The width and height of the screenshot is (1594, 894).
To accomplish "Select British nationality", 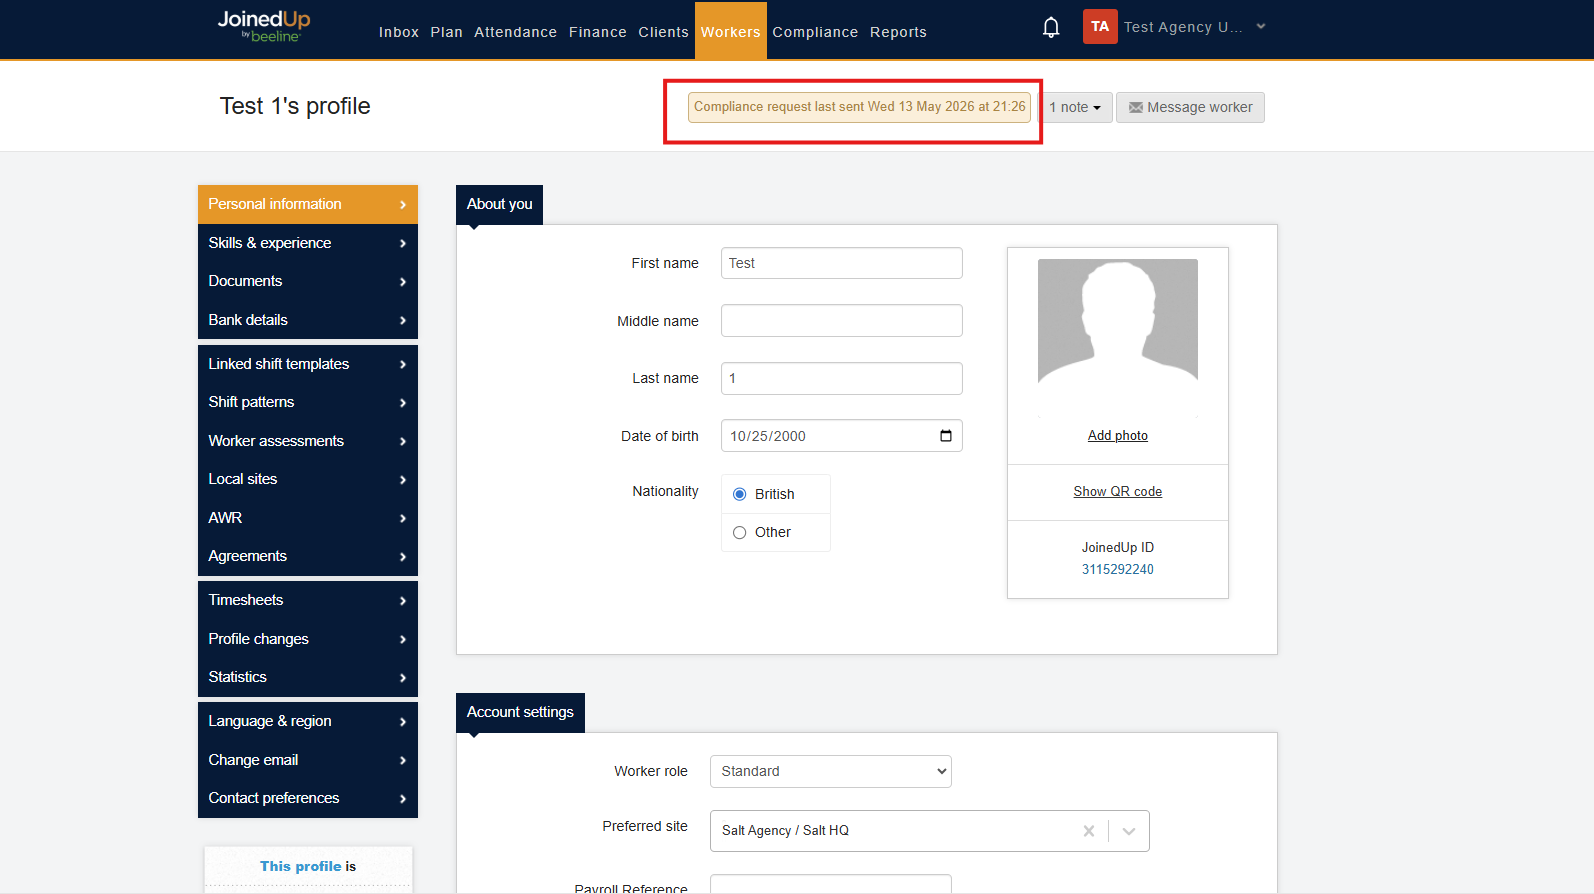I will (x=740, y=494).
